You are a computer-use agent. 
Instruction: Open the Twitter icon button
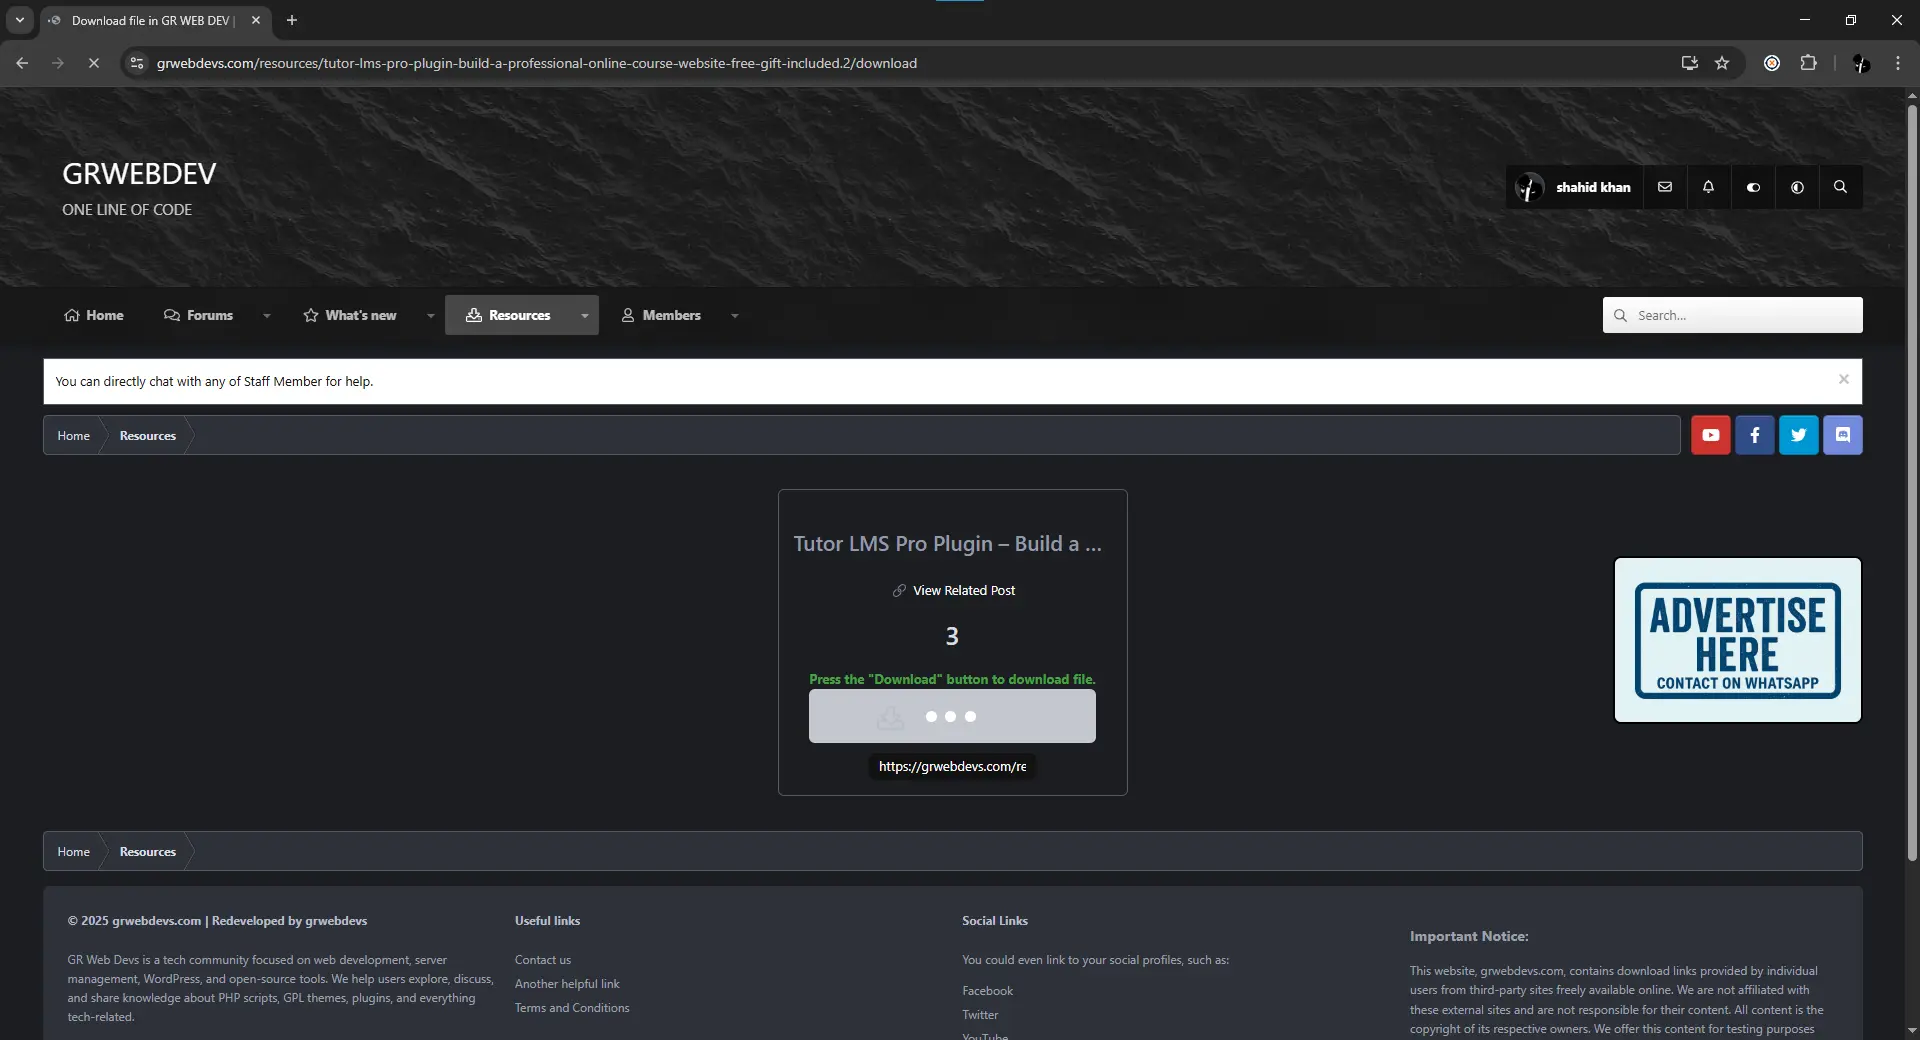coord(1798,435)
